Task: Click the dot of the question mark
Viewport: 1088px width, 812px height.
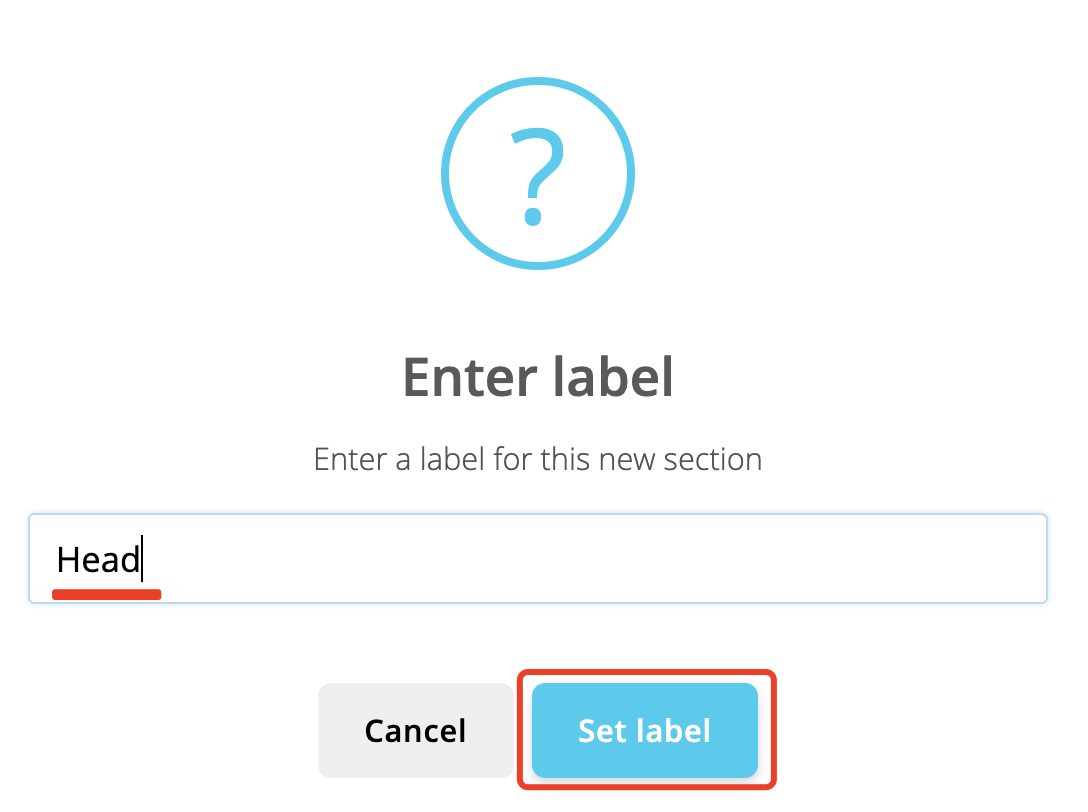Action: (533, 217)
